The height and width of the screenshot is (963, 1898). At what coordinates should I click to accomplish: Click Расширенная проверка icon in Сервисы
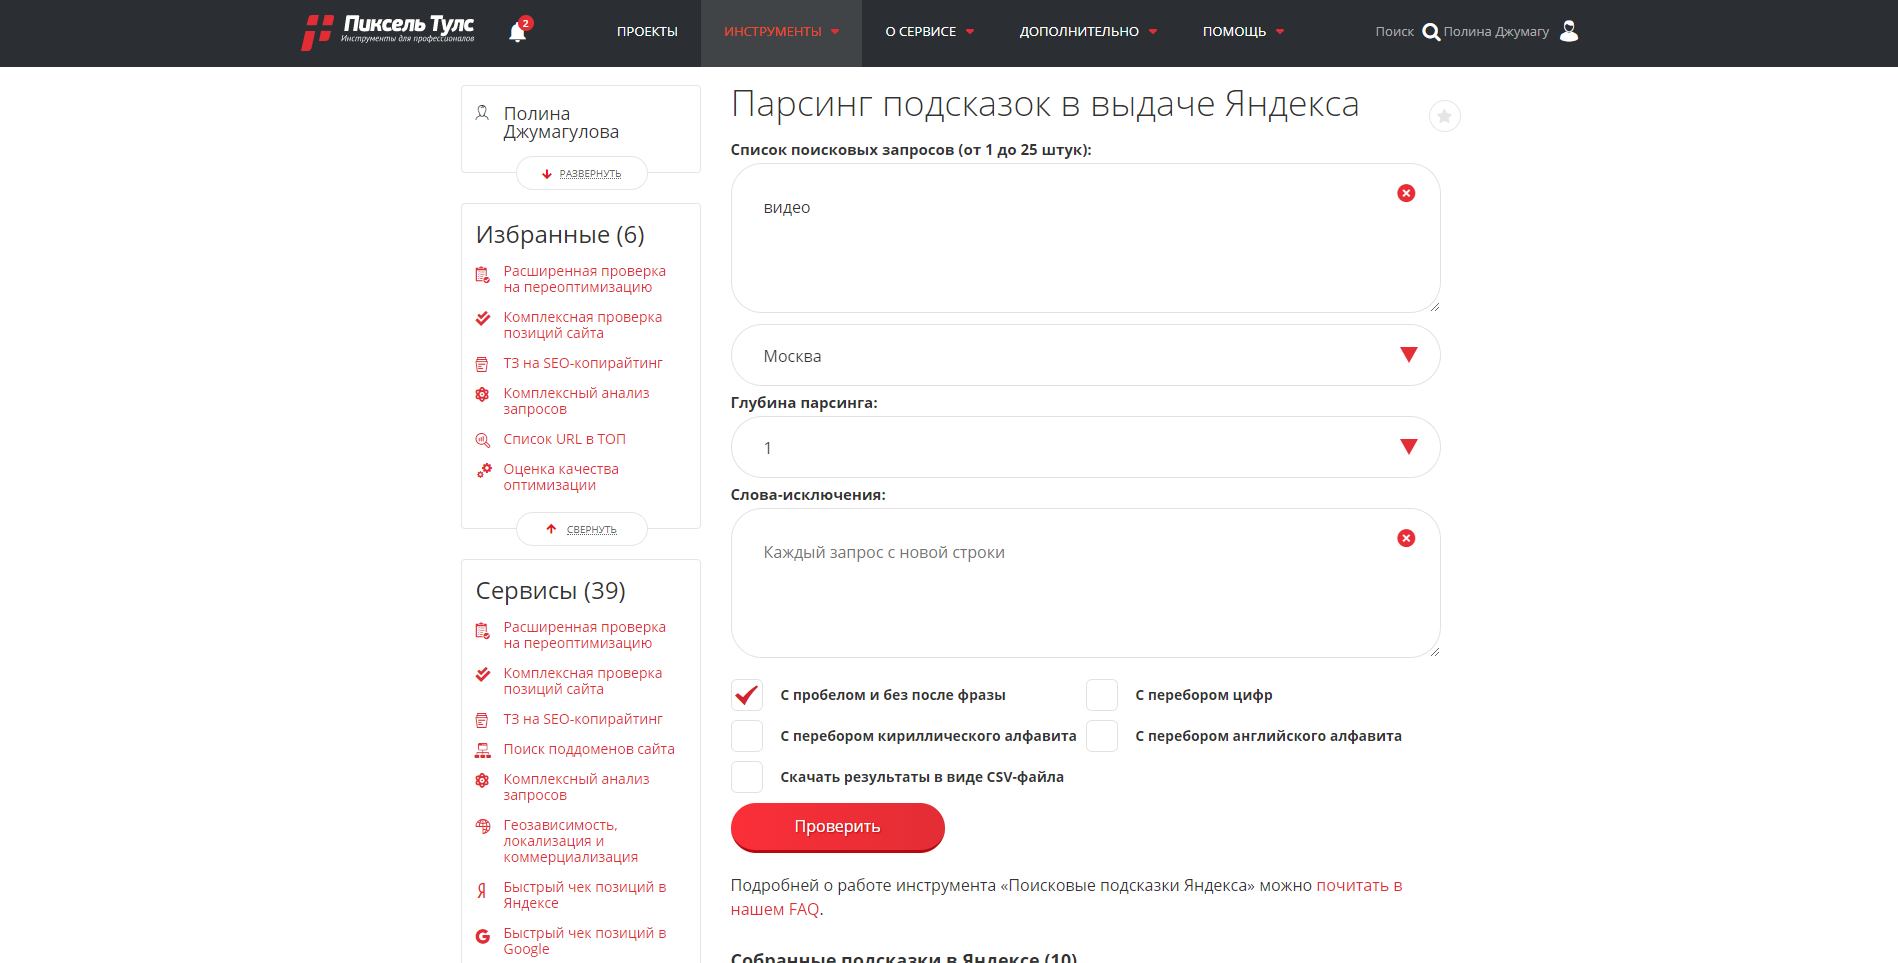(x=482, y=630)
